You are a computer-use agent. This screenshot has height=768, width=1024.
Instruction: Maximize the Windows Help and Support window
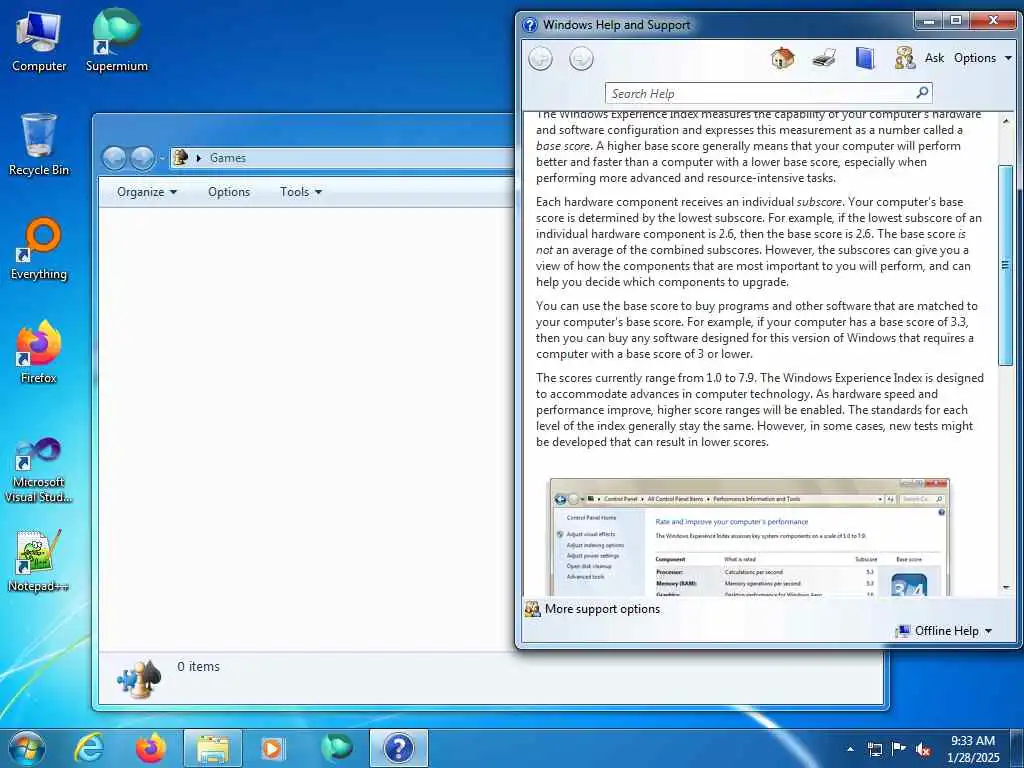click(x=955, y=20)
